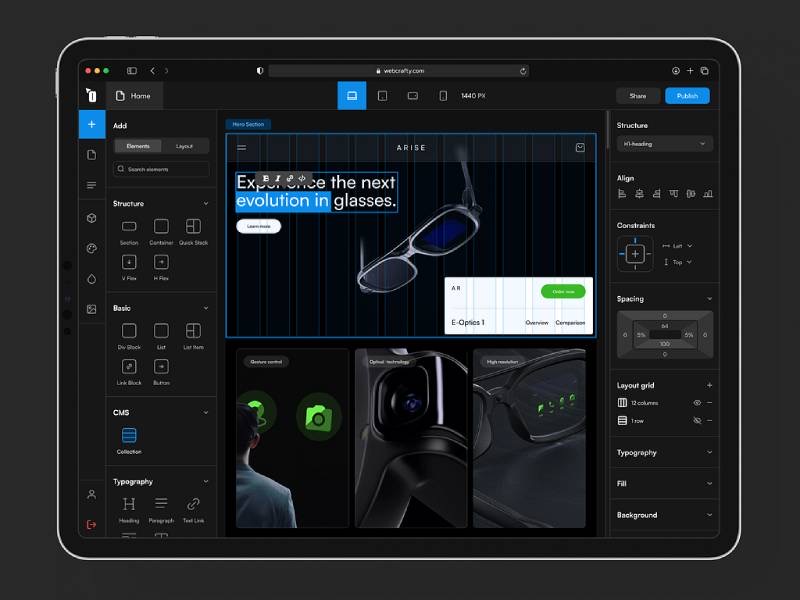800x600 pixels.
Task: Open the H1-heading structure dropdown
Action: [x=665, y=144]
